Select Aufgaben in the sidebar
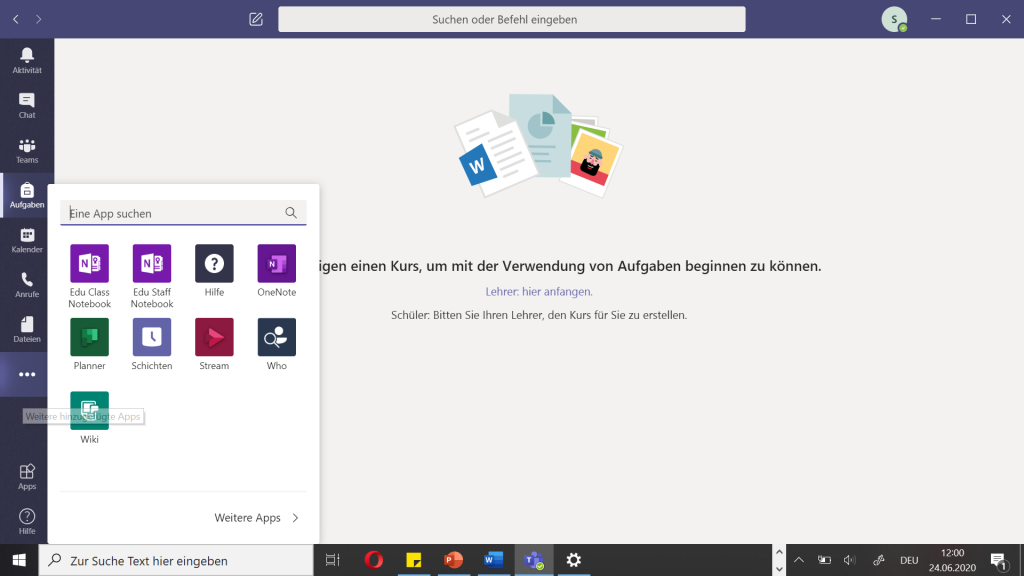Viewport: 1024px width, 576px height. 27,195
